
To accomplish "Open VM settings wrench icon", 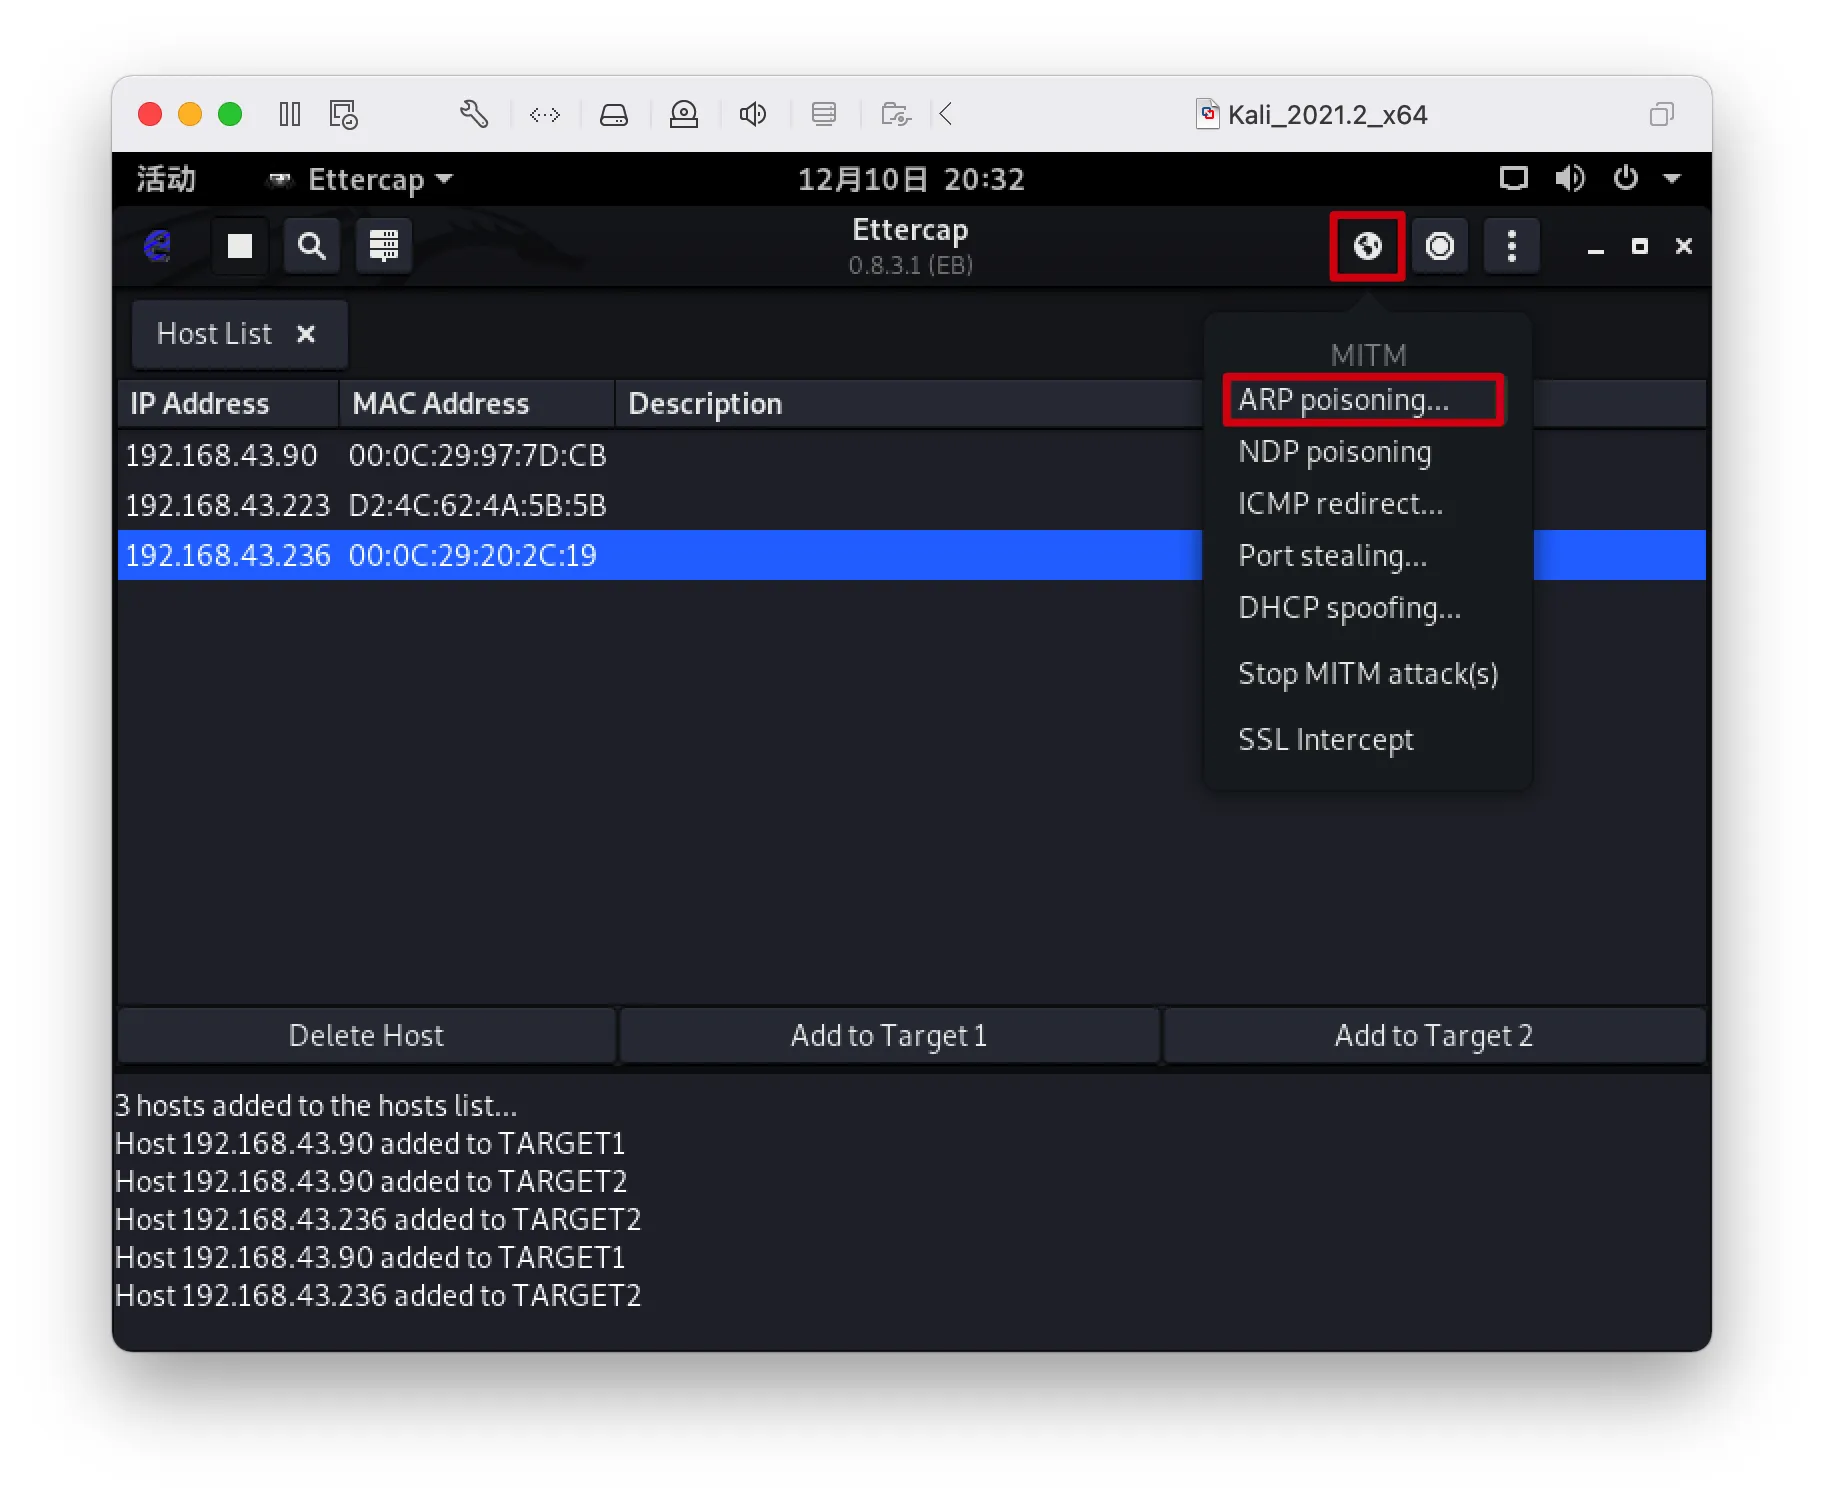I will click(474, 114).
